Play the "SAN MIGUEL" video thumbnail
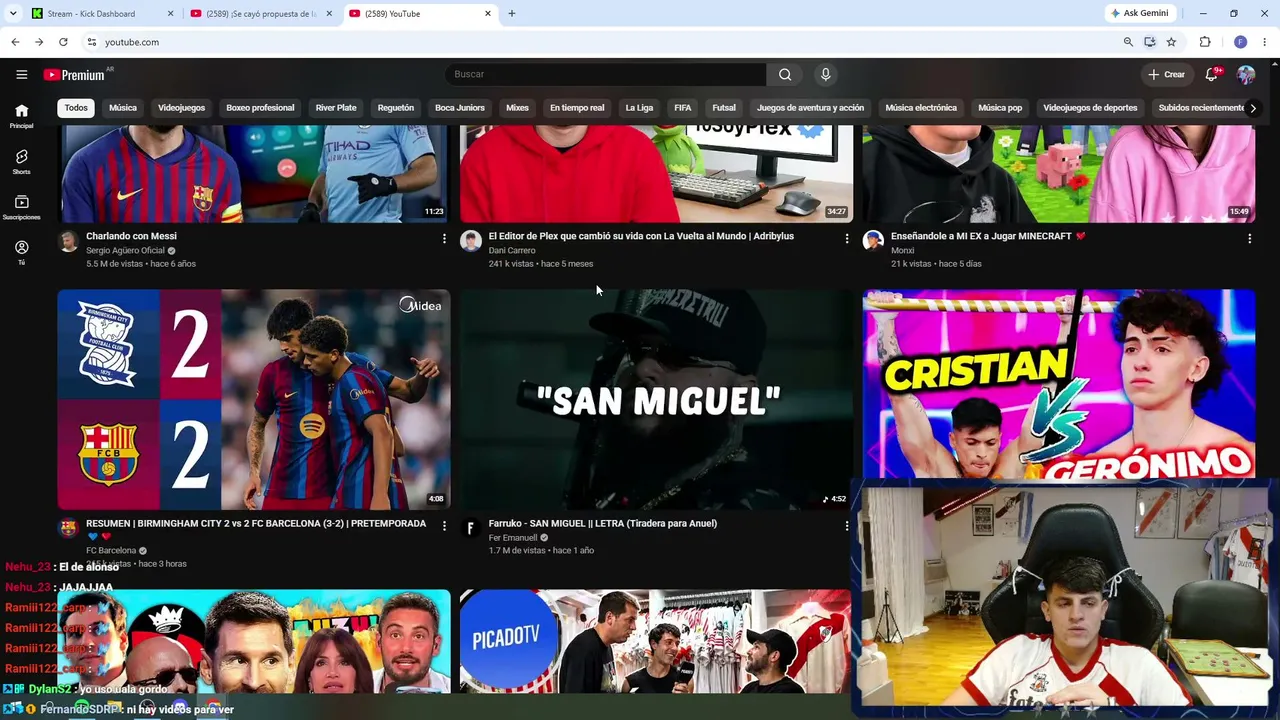 pyautogui.click(x=656, y=399)
